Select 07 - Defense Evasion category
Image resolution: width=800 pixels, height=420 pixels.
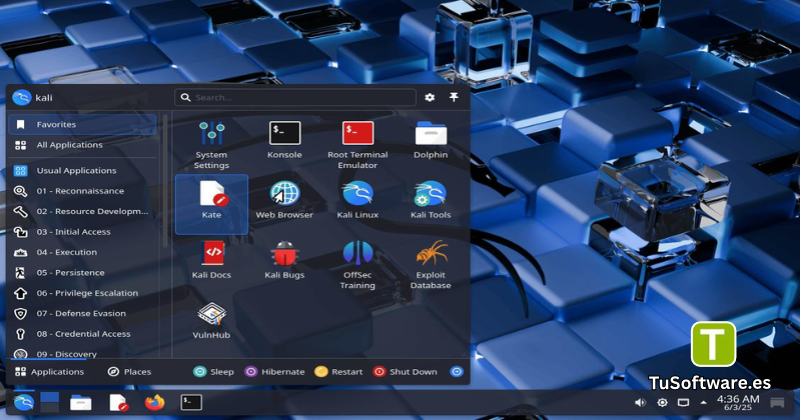coord(82,313)
